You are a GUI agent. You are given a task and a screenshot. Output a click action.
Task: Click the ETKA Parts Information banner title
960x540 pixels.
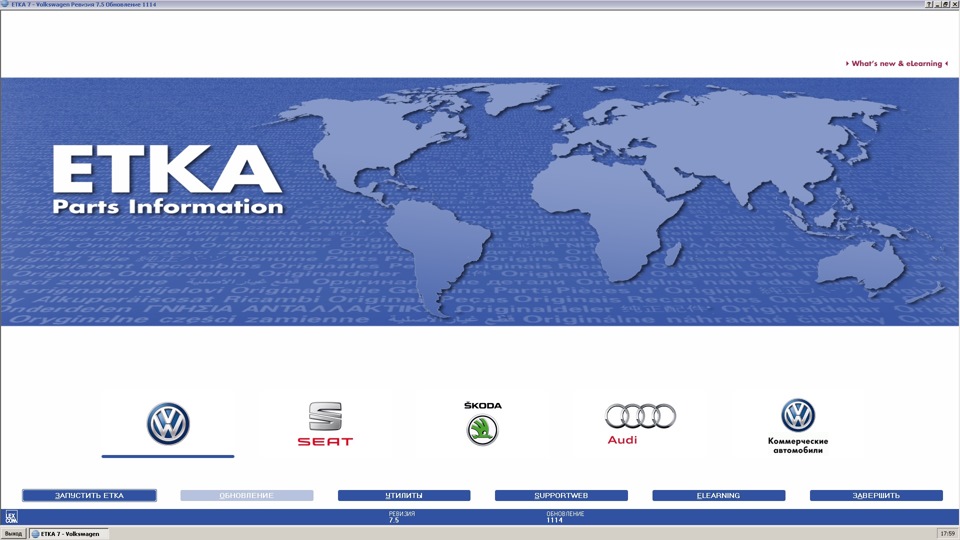coord(168,180)
